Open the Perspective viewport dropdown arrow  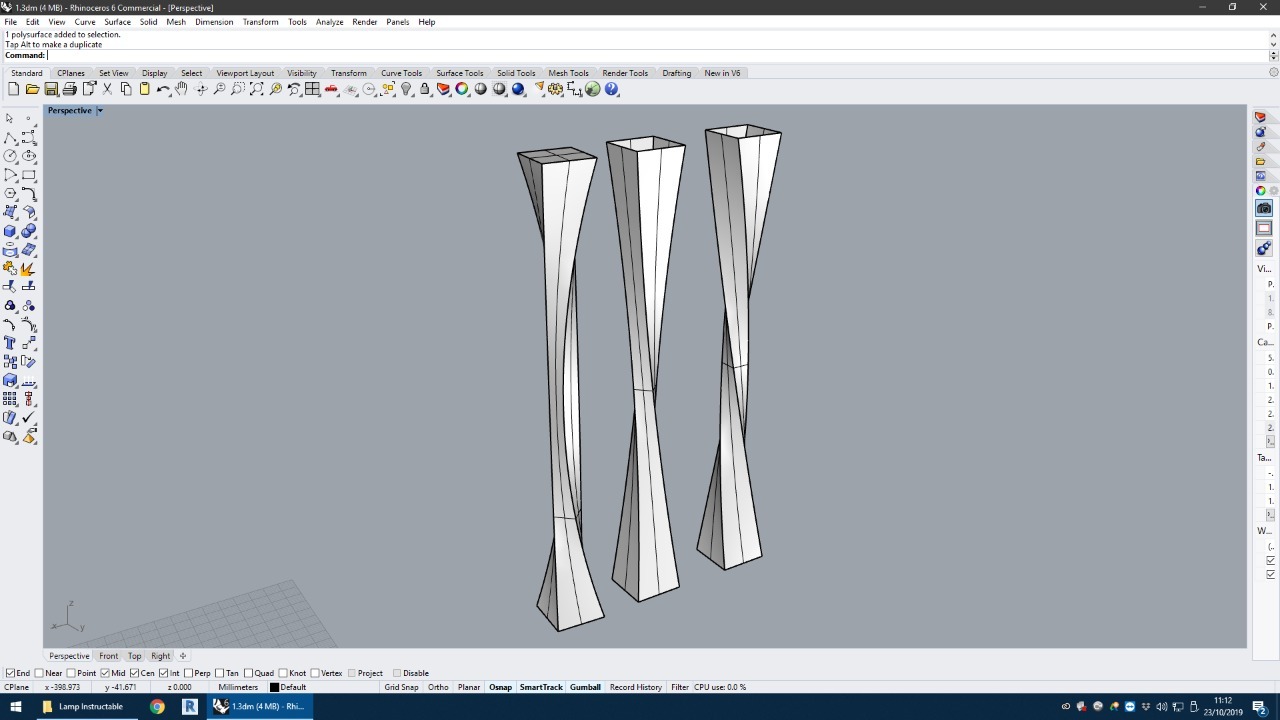click(x=100, y=110)
